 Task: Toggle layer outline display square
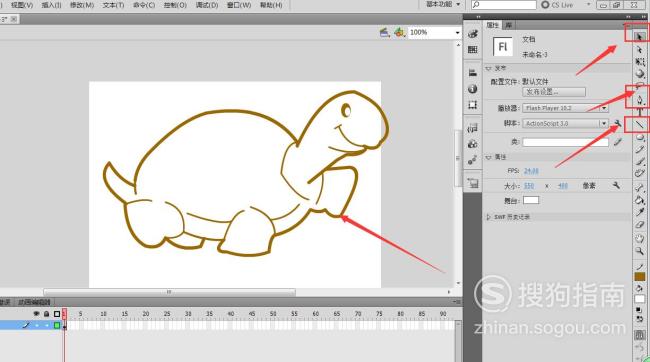[x=57, y=314]
